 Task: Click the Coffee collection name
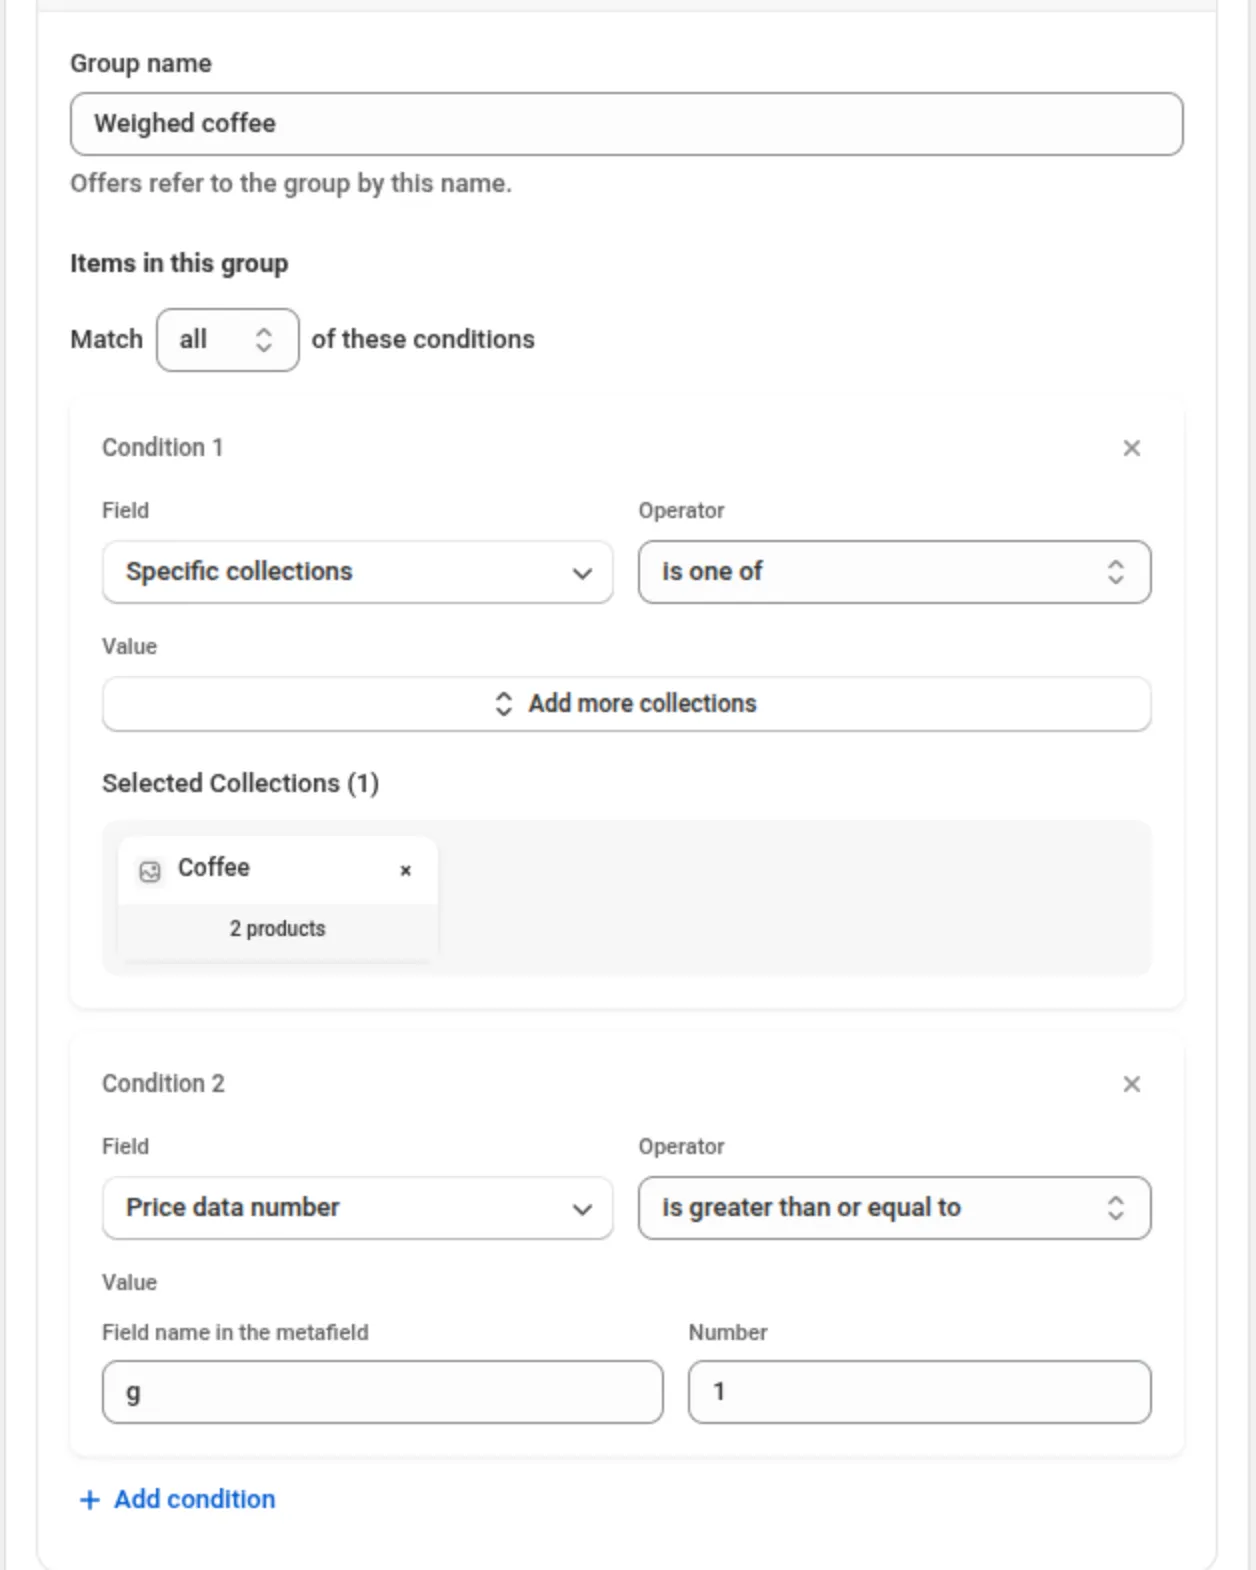point(214,868)
